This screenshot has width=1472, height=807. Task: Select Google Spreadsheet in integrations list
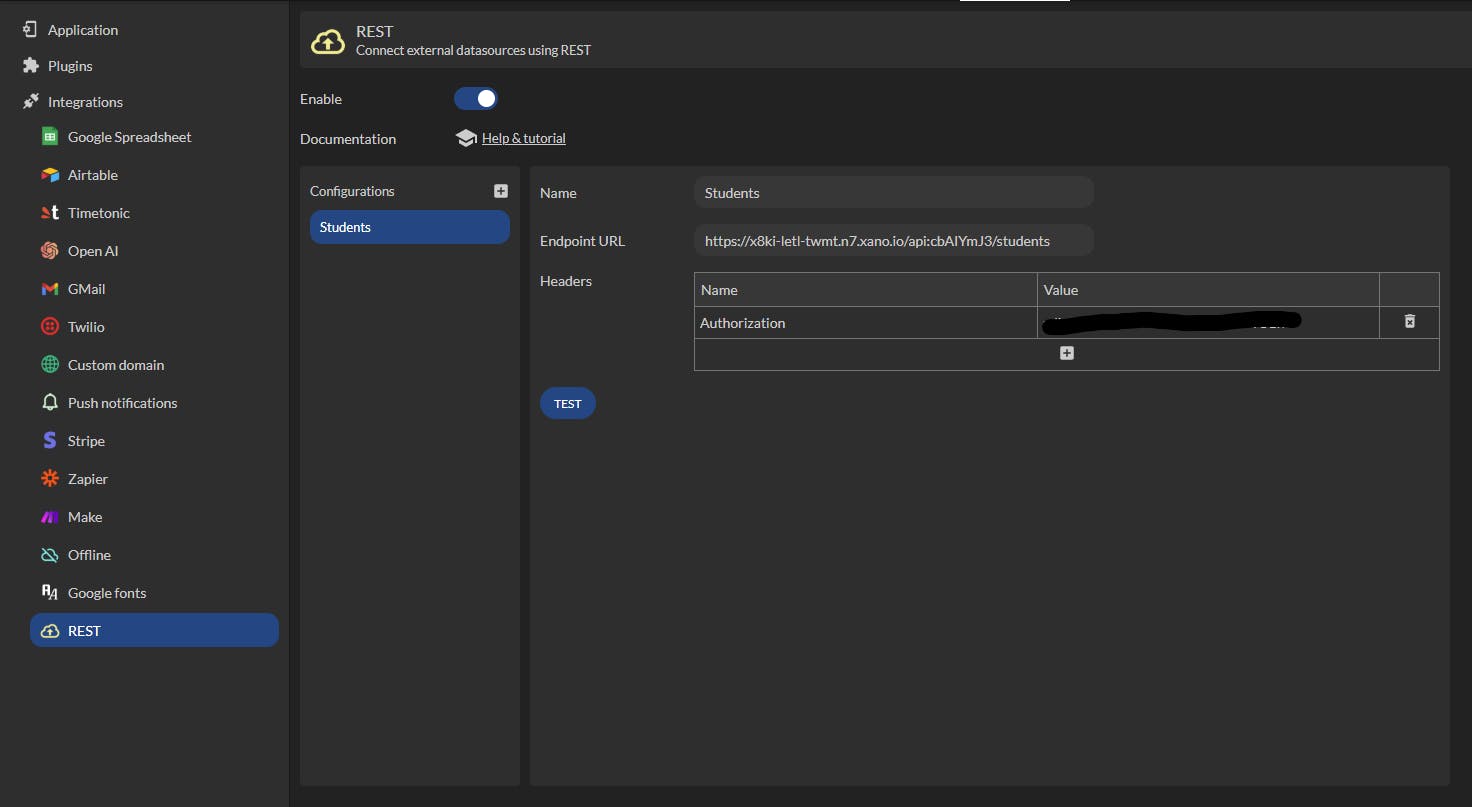point(130,137)
